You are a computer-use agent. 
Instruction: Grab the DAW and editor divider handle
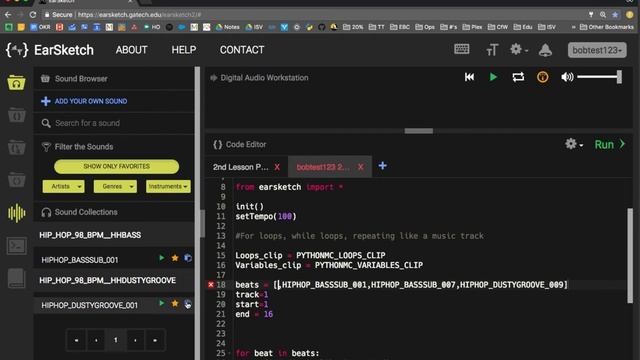419,131
